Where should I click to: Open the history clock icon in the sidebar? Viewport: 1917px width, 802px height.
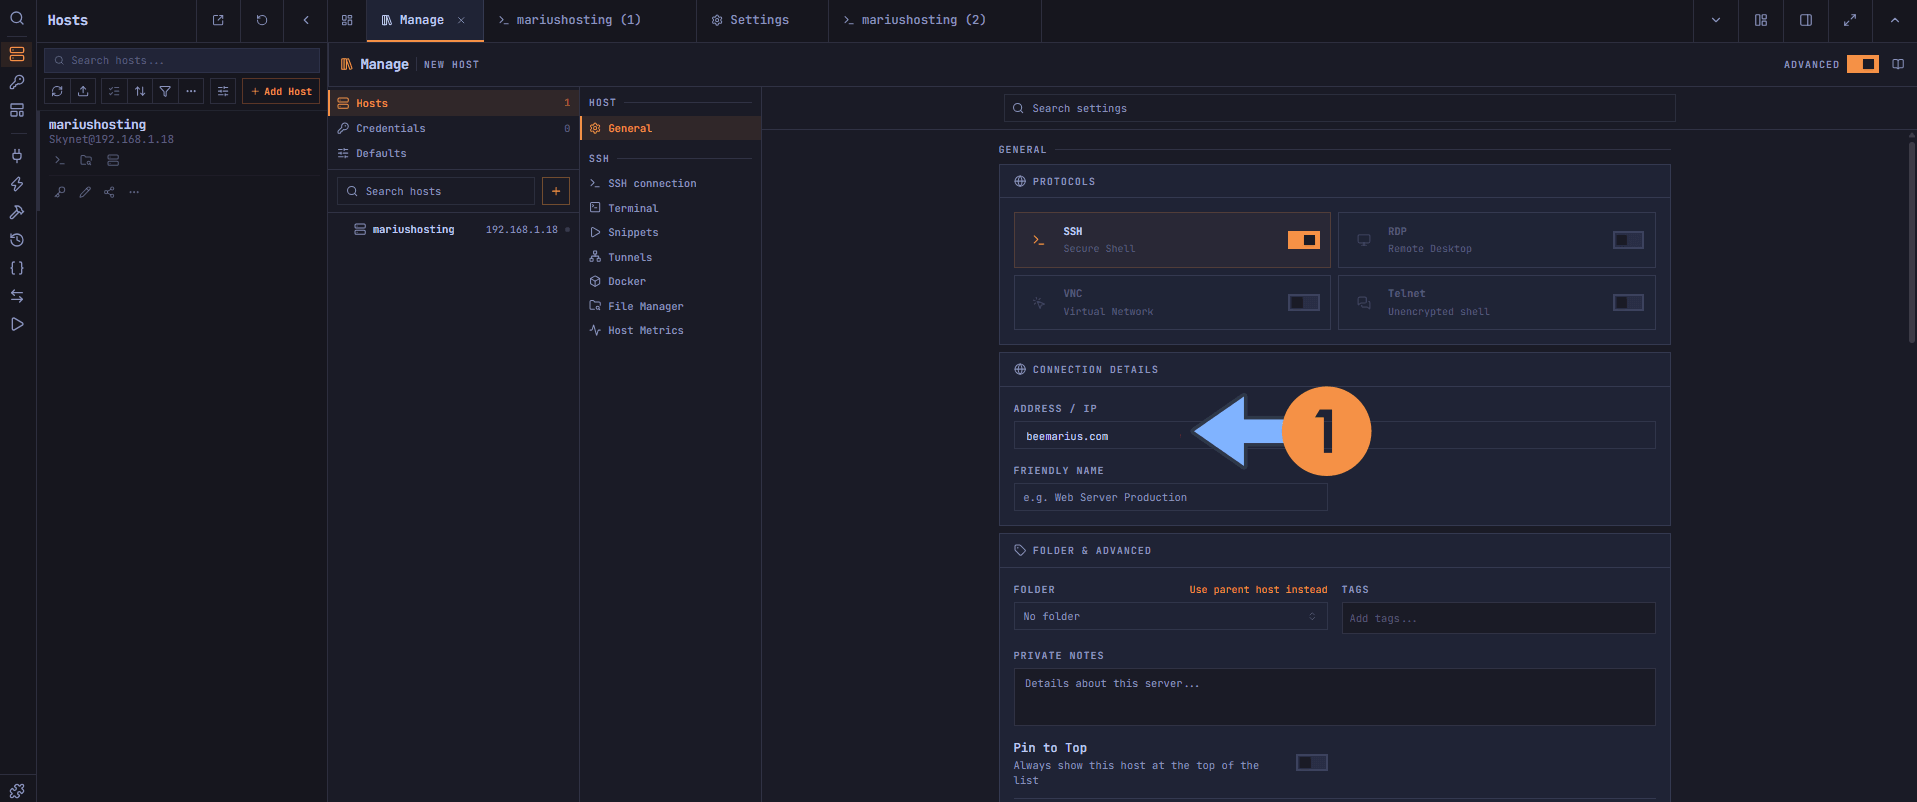[x=17, y=240]
